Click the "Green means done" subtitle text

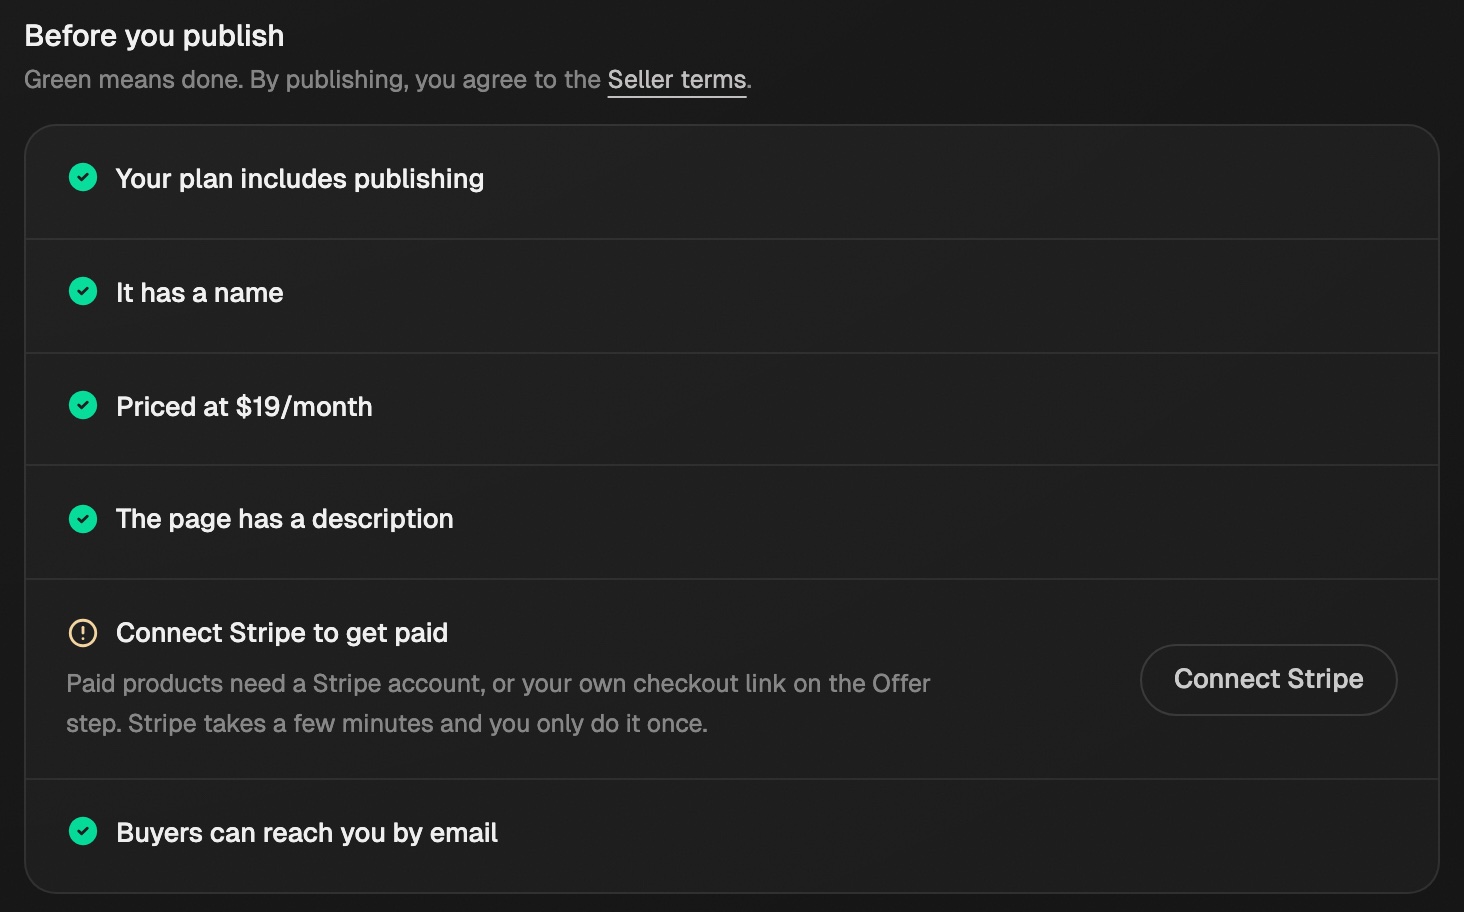[x=388, y=80]
